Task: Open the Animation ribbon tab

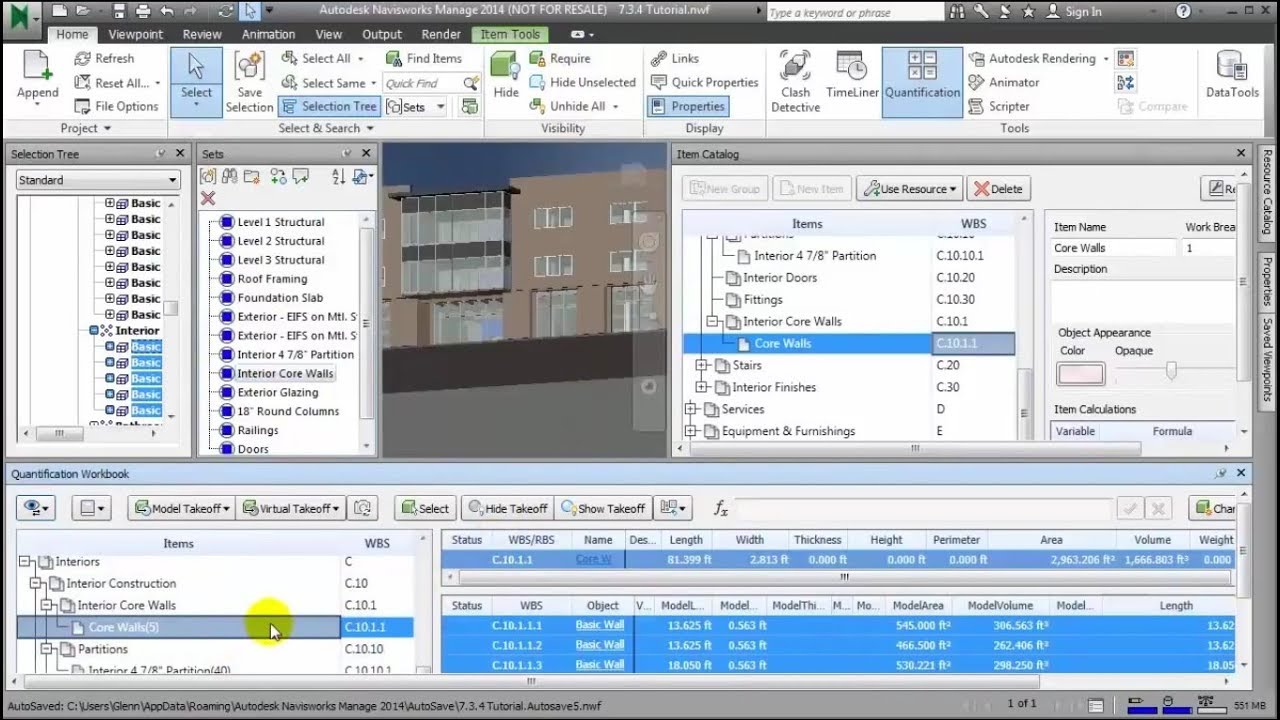Action: [268, 34]
